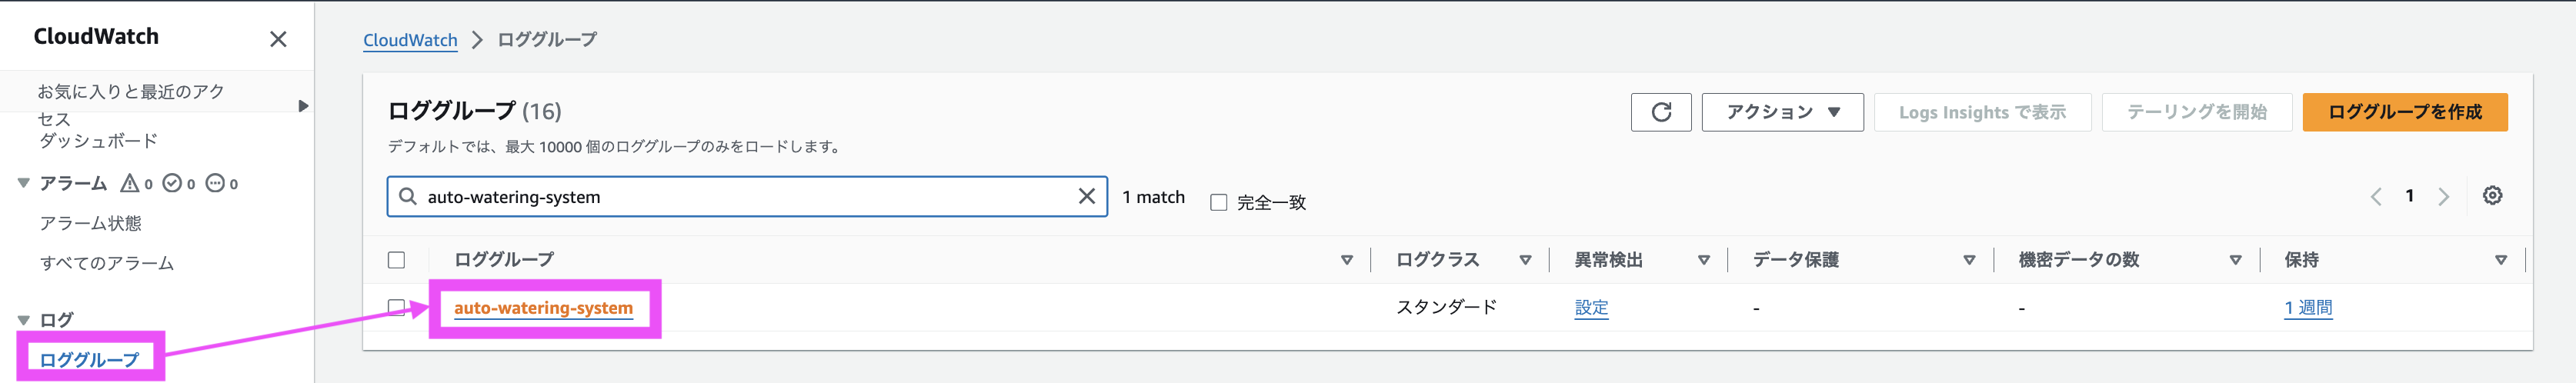Click the refresh log groups icon
This screenshot has height=383, width=2576.
click(x=1661, y=112)
